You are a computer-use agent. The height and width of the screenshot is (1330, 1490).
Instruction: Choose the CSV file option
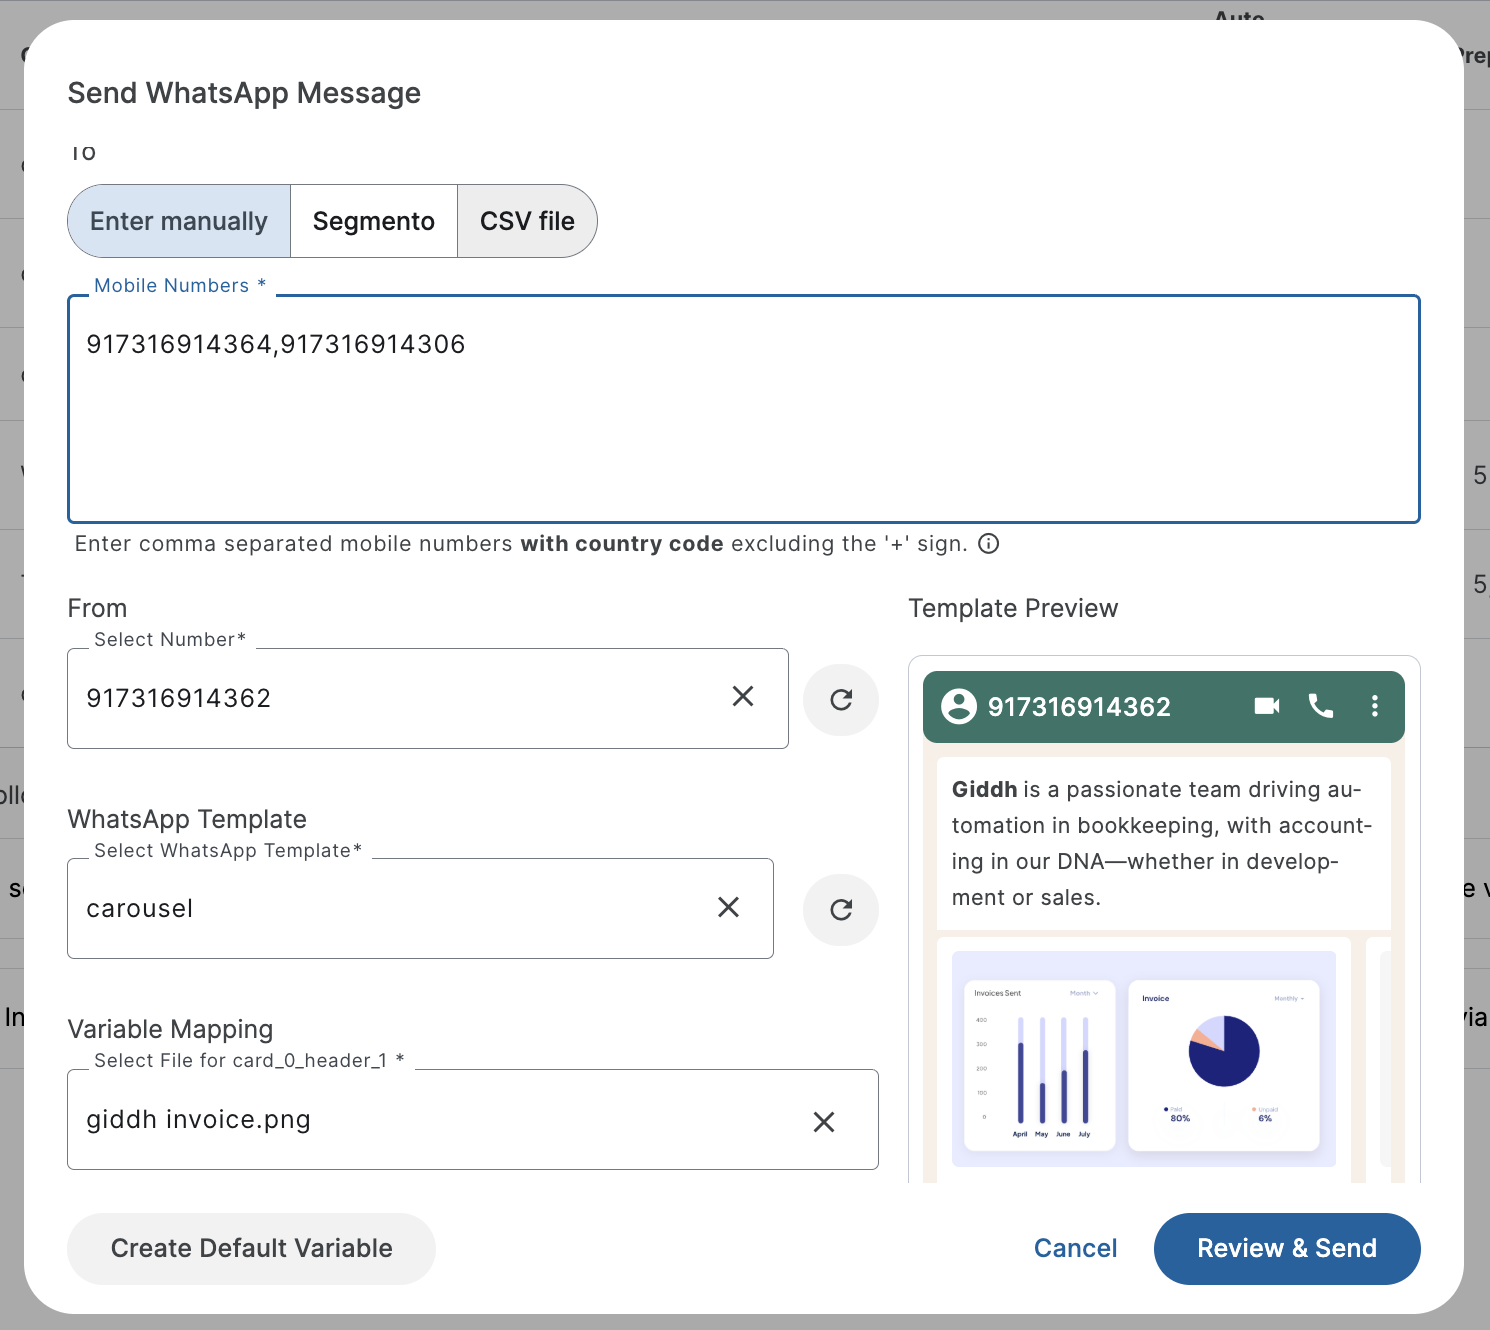tap(527, 221)
